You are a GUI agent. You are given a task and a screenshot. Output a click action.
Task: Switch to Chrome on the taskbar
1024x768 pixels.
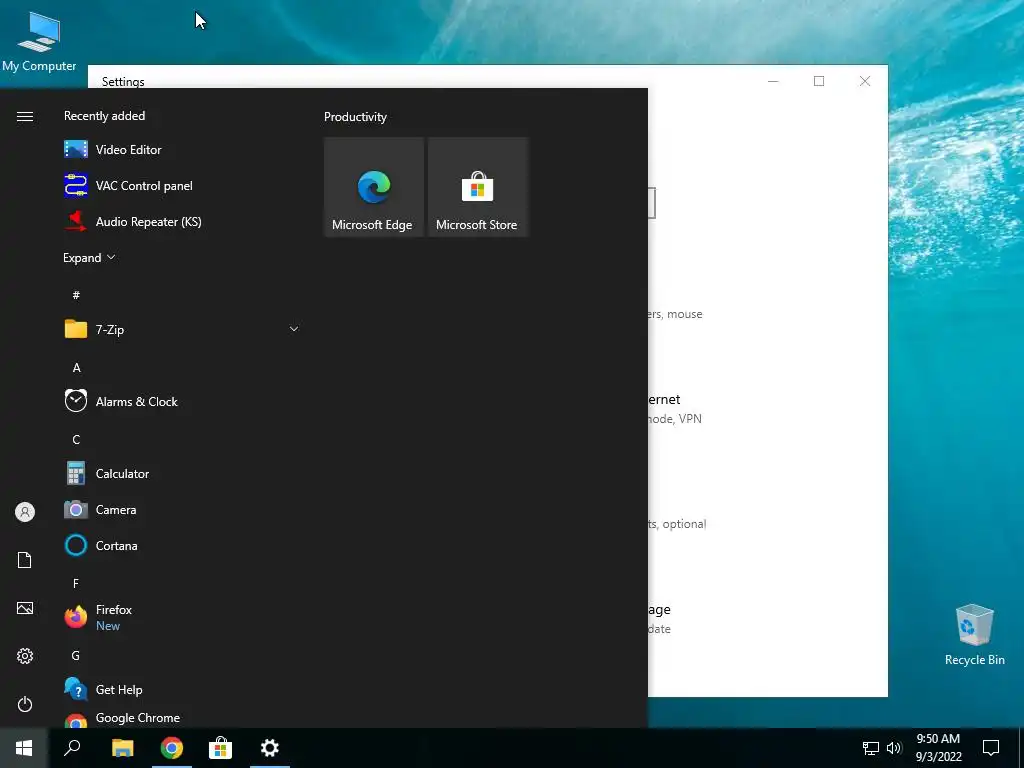[172, 748]
